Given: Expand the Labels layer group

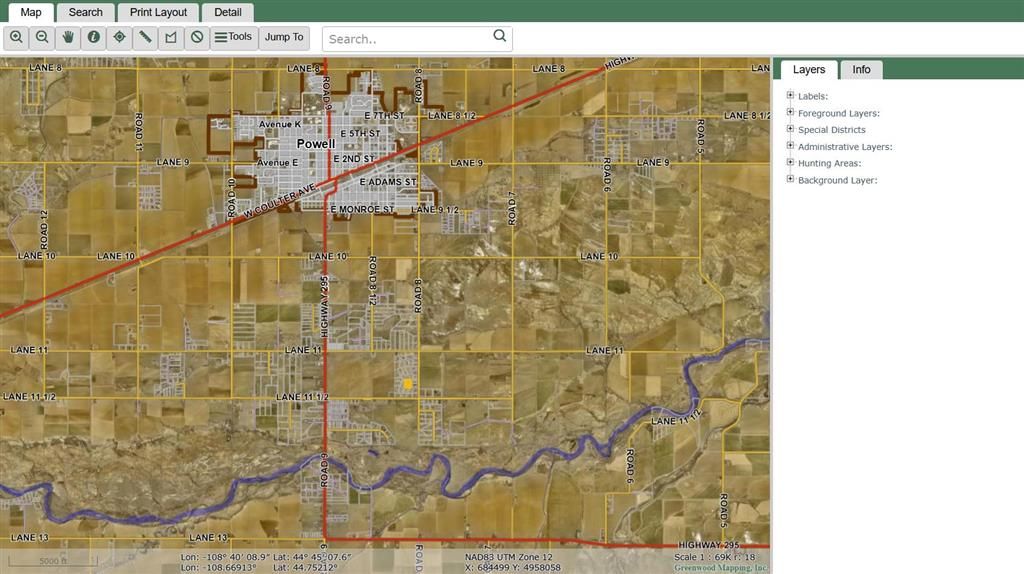Looking at the screenshot, I should click(x=790, y=96).
